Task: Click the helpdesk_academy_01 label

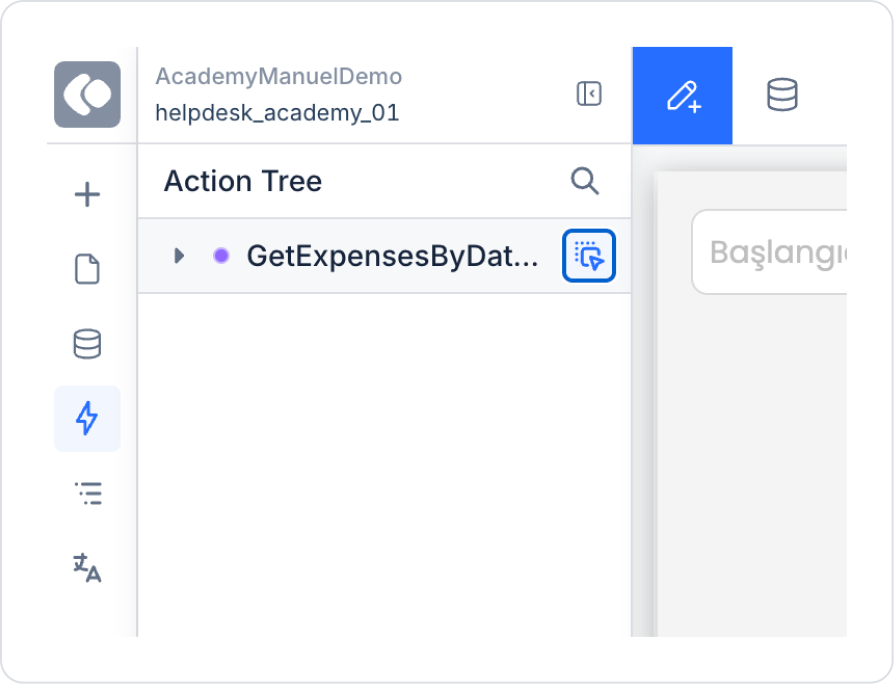Action: point(277,113)
